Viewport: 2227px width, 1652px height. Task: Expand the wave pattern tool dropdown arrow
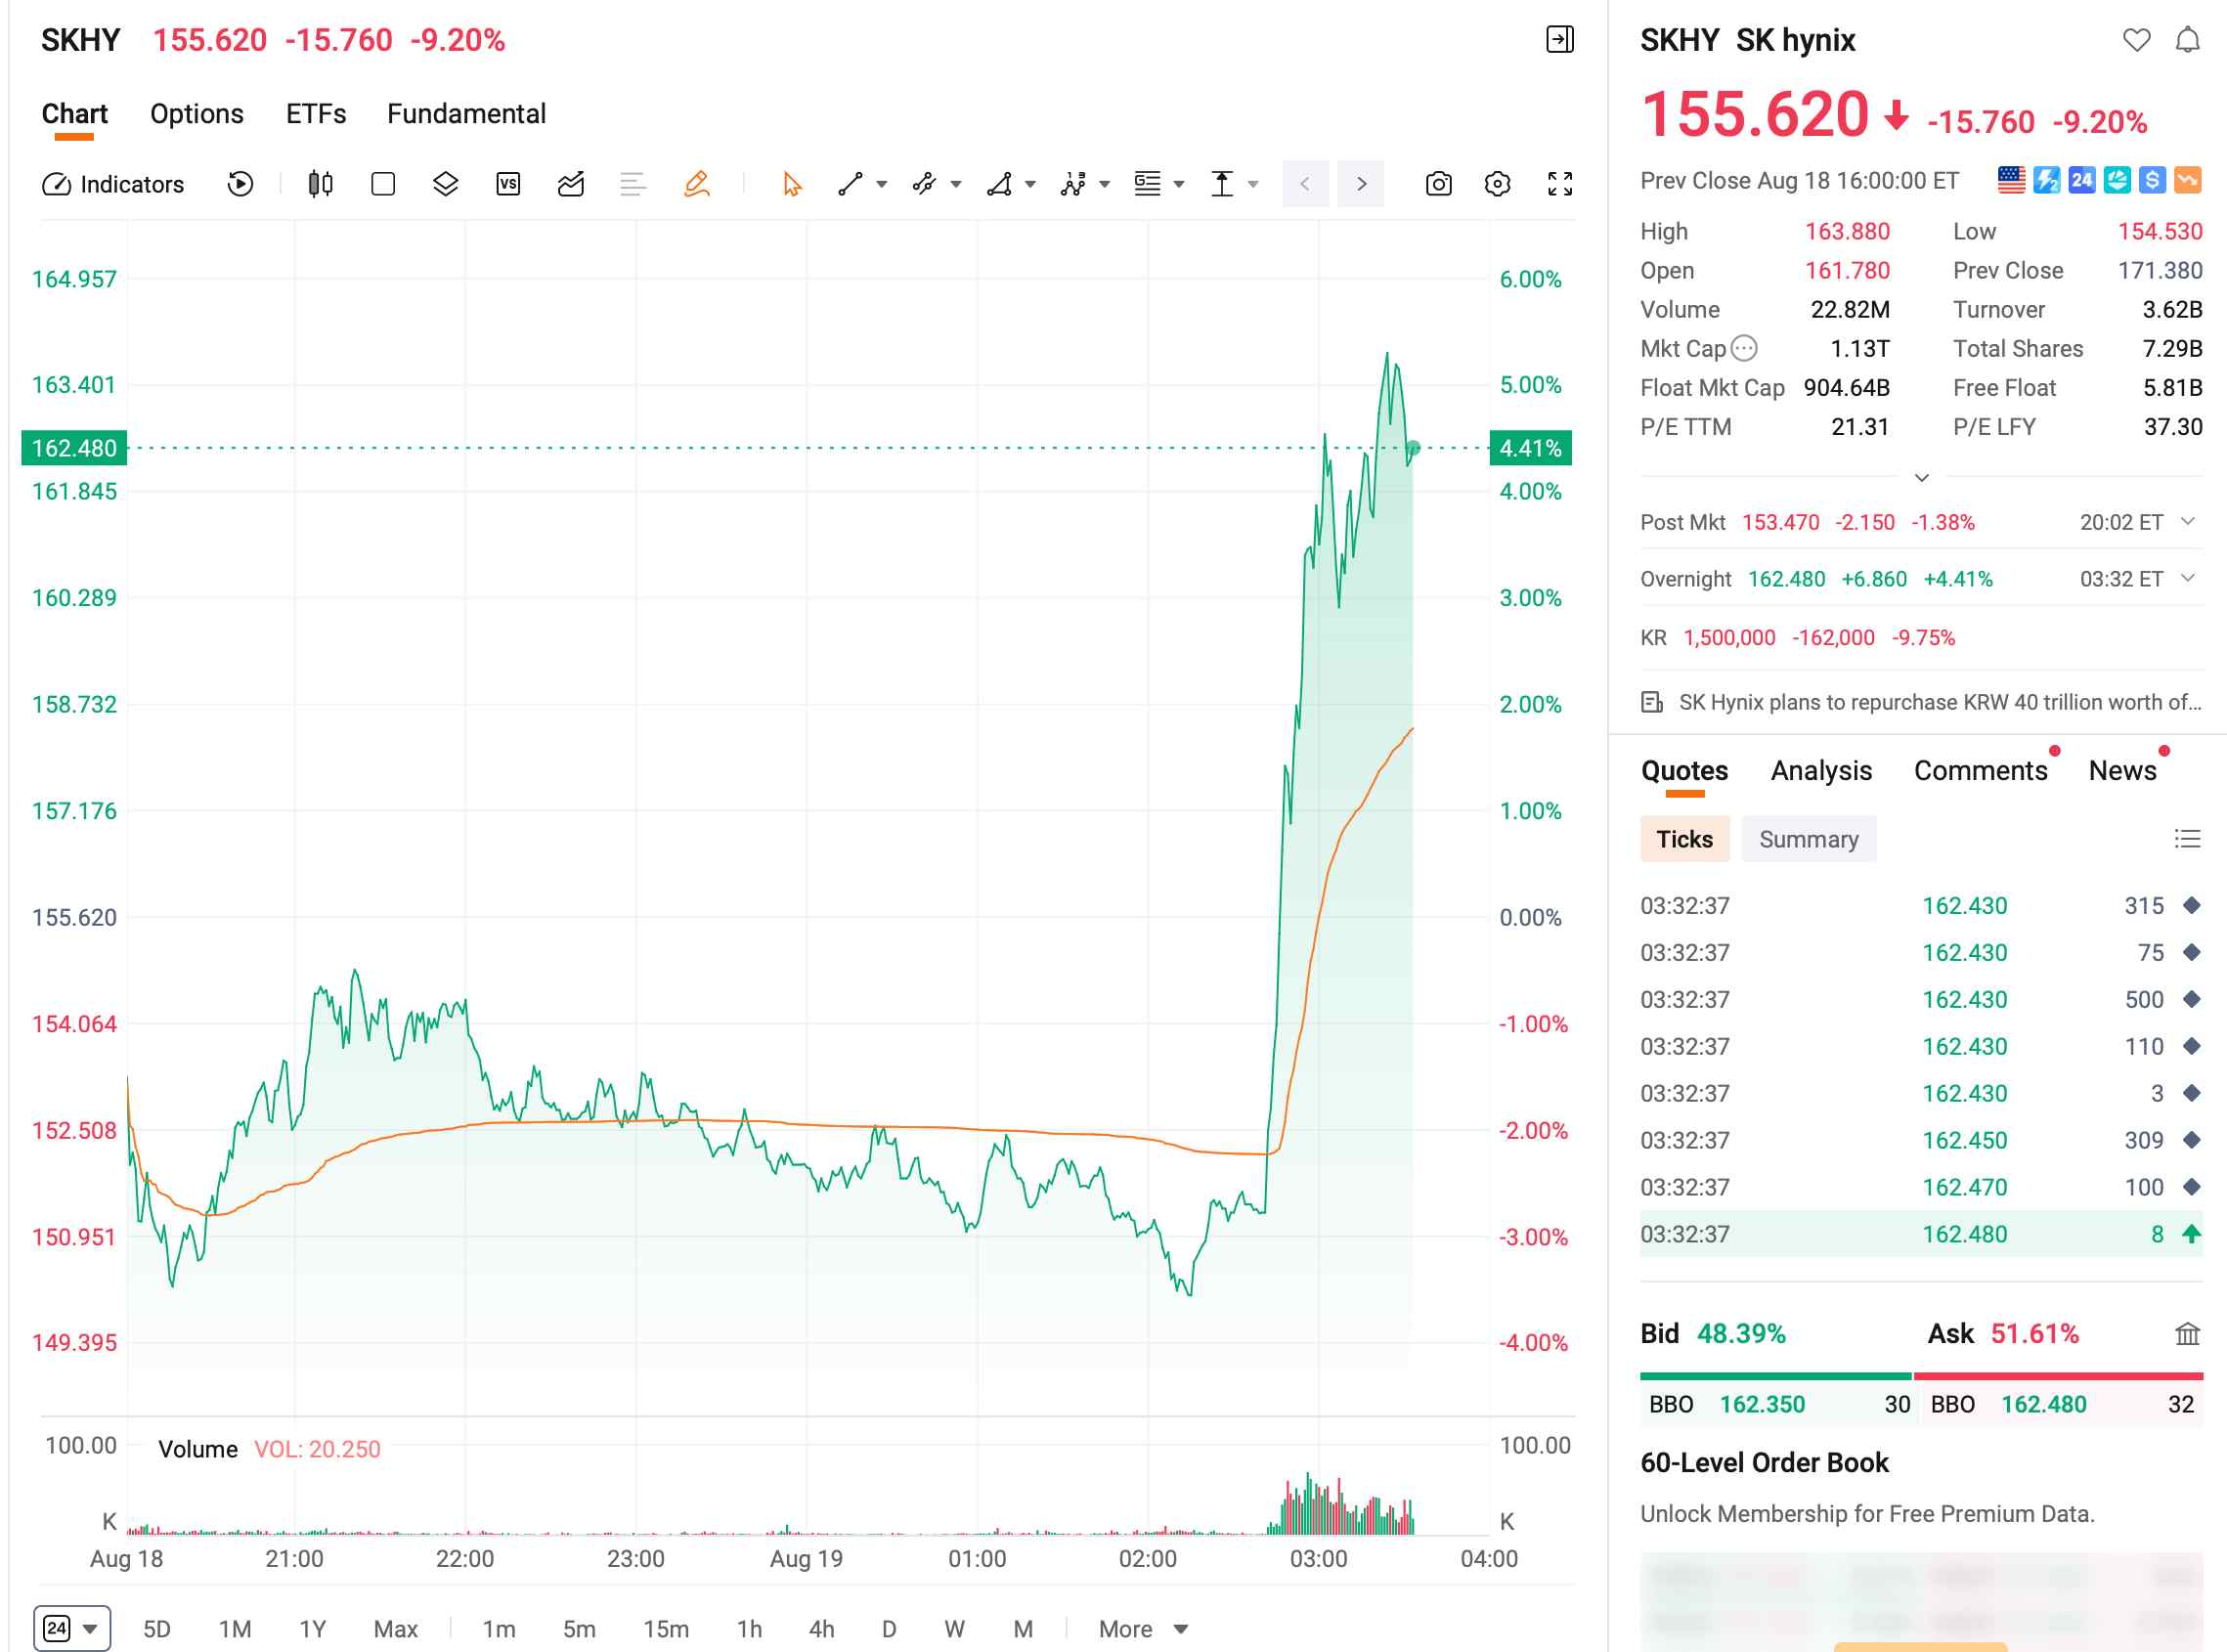[x=1105, y=184]
